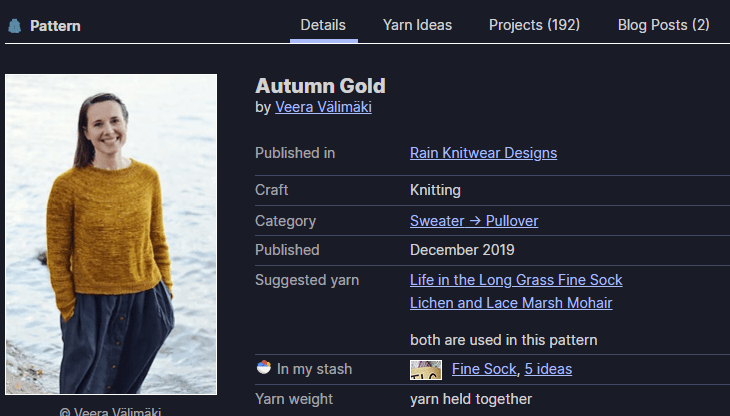Open Life in the Long Grass Fine Sock

516,280
